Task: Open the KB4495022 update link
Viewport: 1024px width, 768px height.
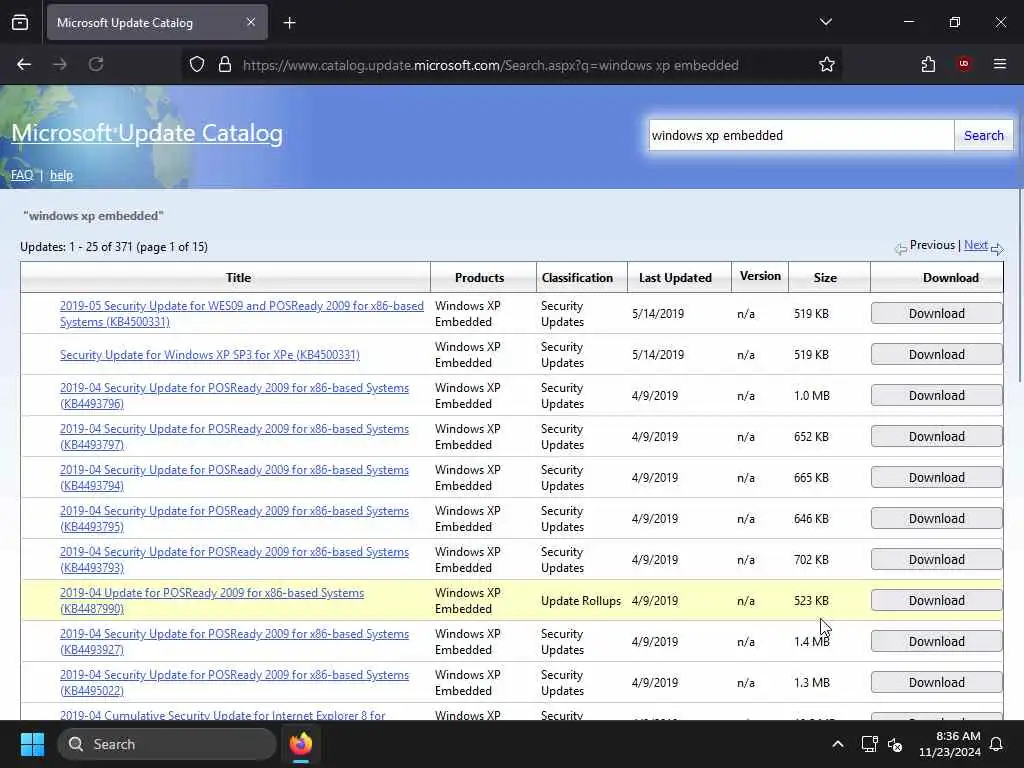Action: tap(234, 682)
